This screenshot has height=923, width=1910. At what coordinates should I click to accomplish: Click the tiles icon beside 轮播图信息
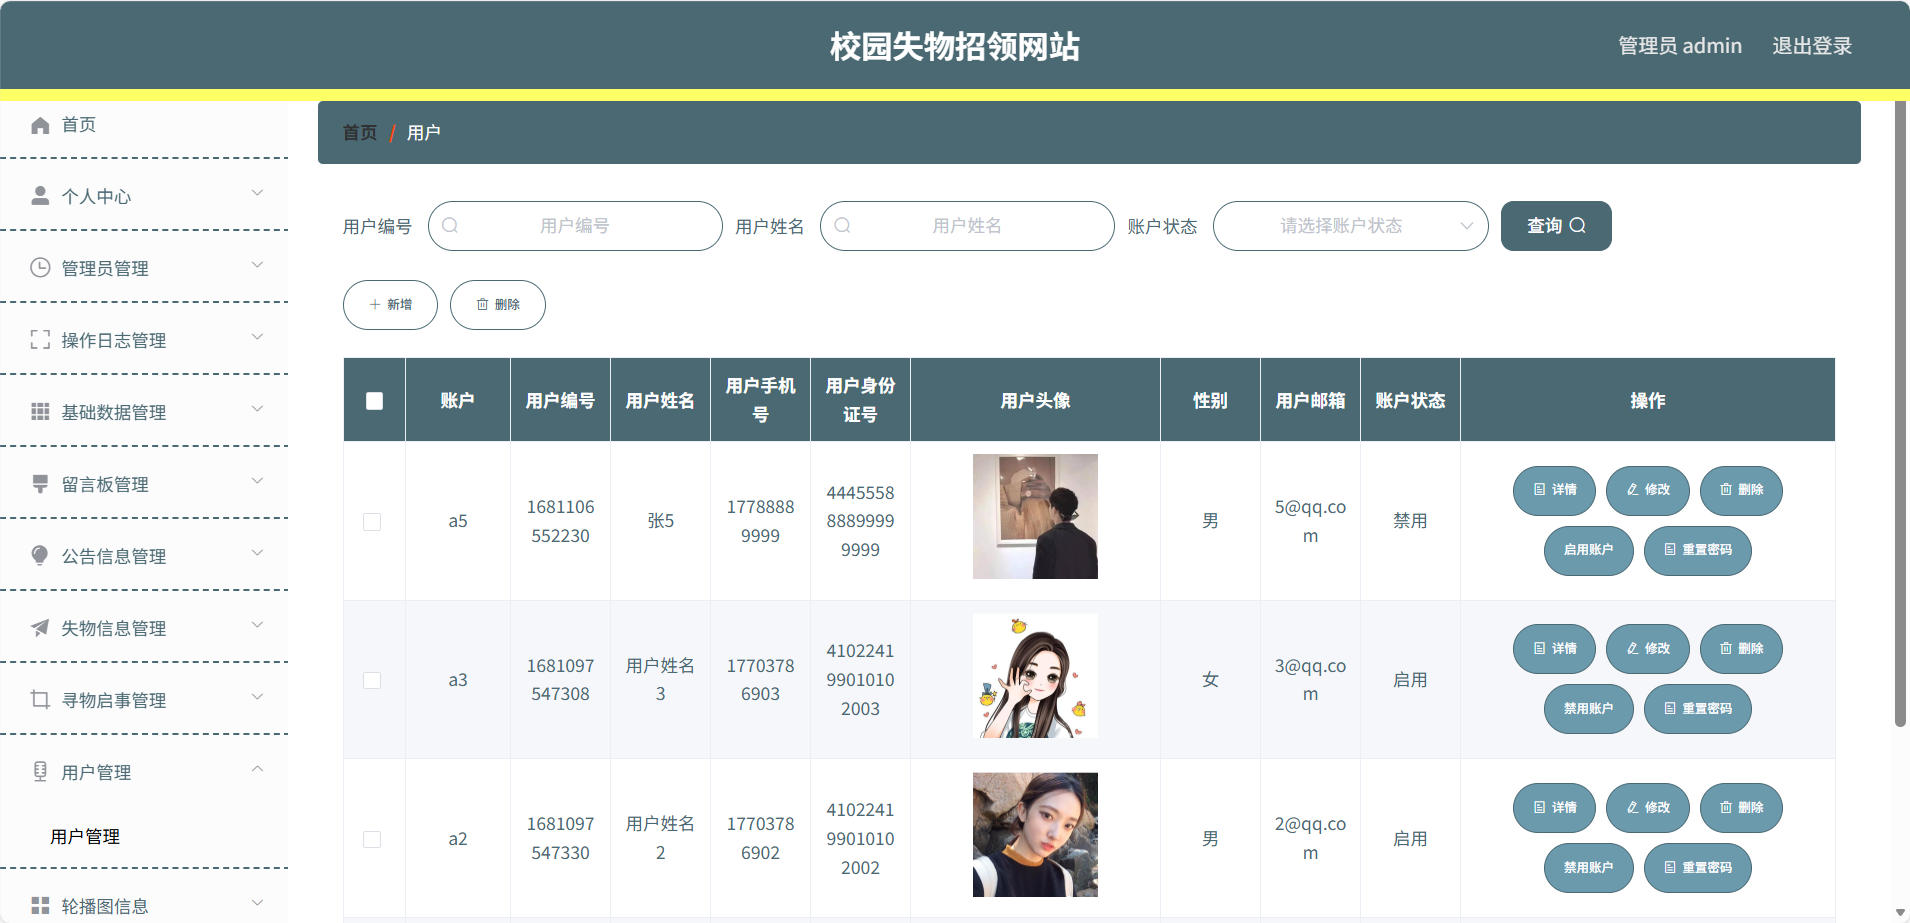40,906
